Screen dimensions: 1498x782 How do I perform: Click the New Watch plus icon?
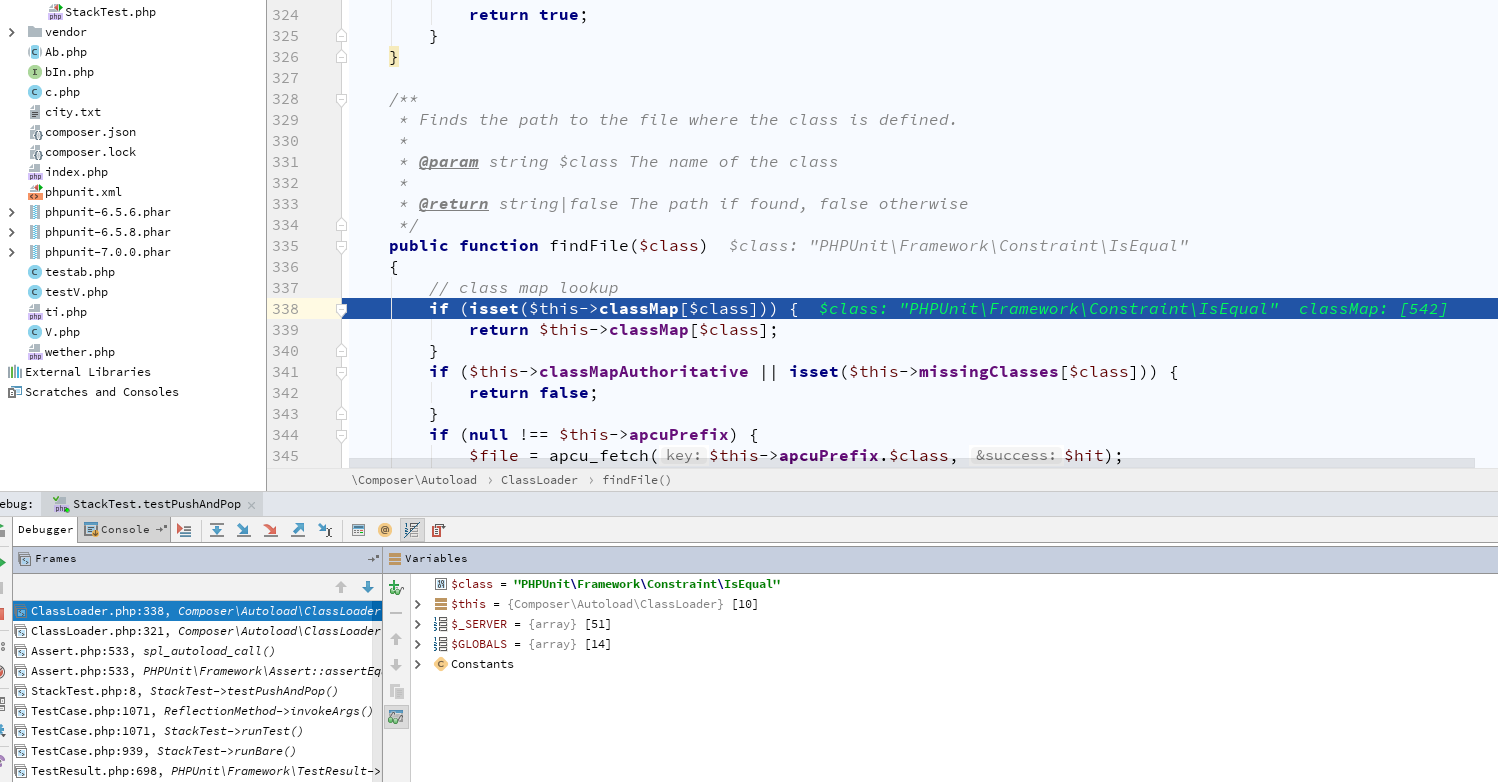point(396,587)
